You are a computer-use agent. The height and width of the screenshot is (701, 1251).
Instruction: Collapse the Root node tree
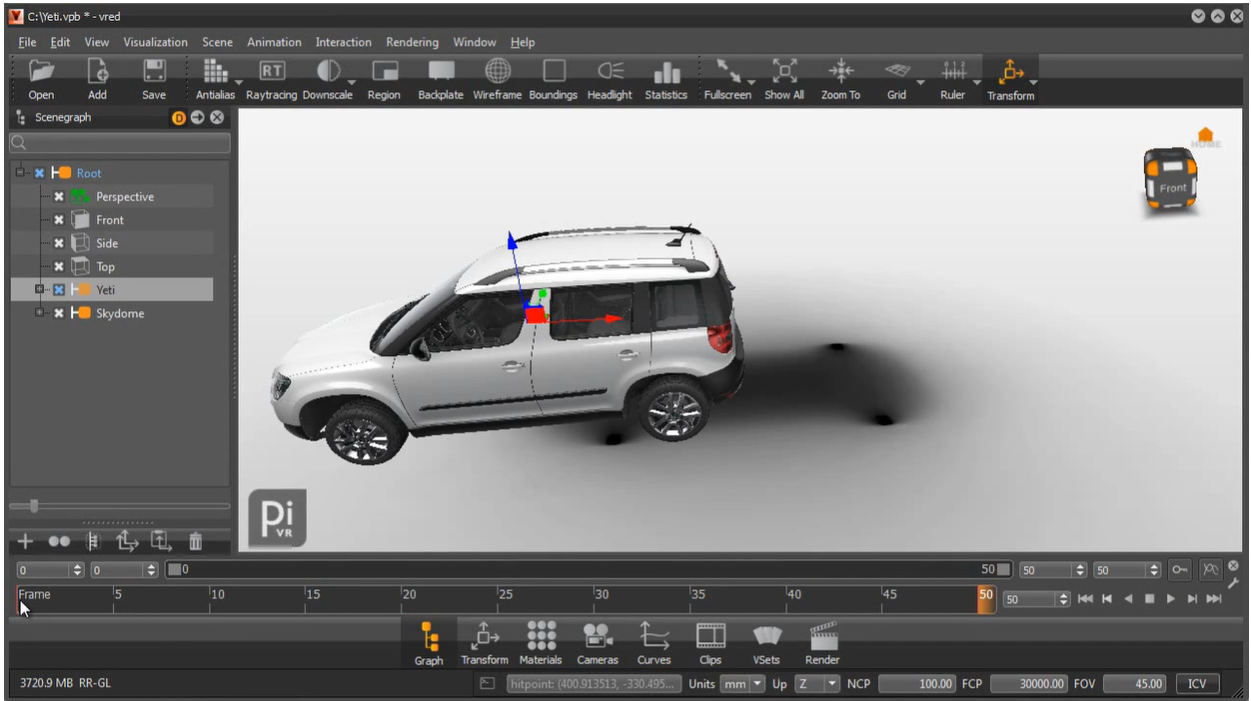[21, 173]
